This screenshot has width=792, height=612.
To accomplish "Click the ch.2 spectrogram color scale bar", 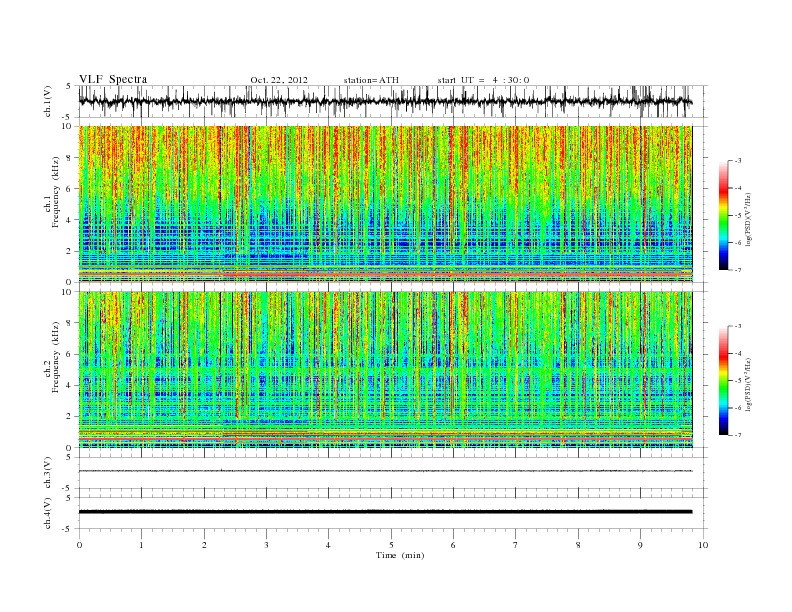I will (723, 380).
